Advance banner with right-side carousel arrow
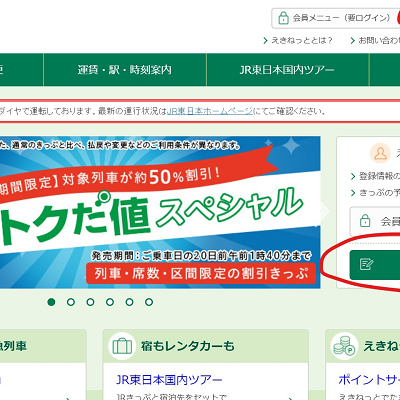The height and width of the screenshot is (400, 400). [324, 211]
